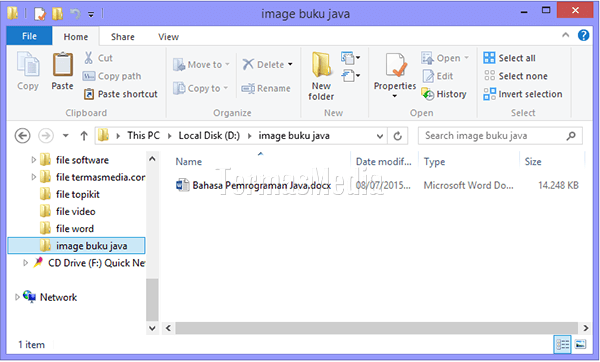Select file word folder

tap(75, 229)
